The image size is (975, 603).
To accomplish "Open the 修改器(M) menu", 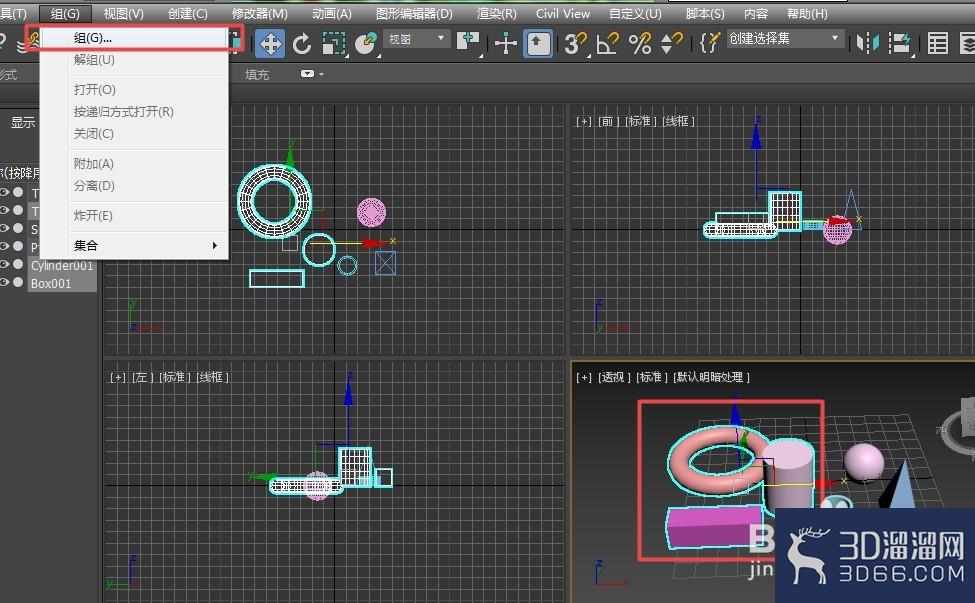I will (x=259, y=14).
